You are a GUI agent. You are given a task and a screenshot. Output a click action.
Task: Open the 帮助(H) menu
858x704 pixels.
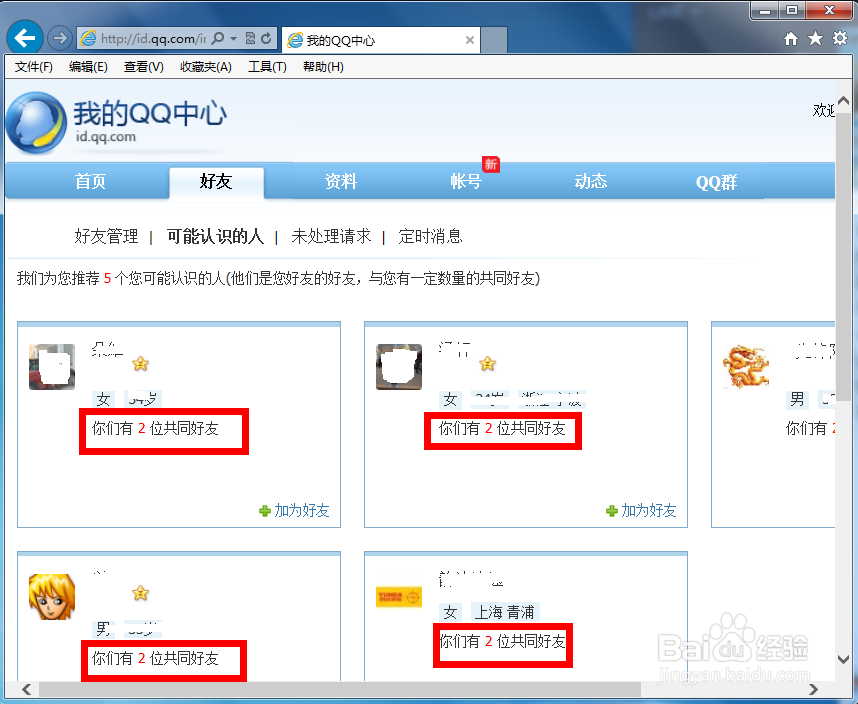[x=323, y=67]
